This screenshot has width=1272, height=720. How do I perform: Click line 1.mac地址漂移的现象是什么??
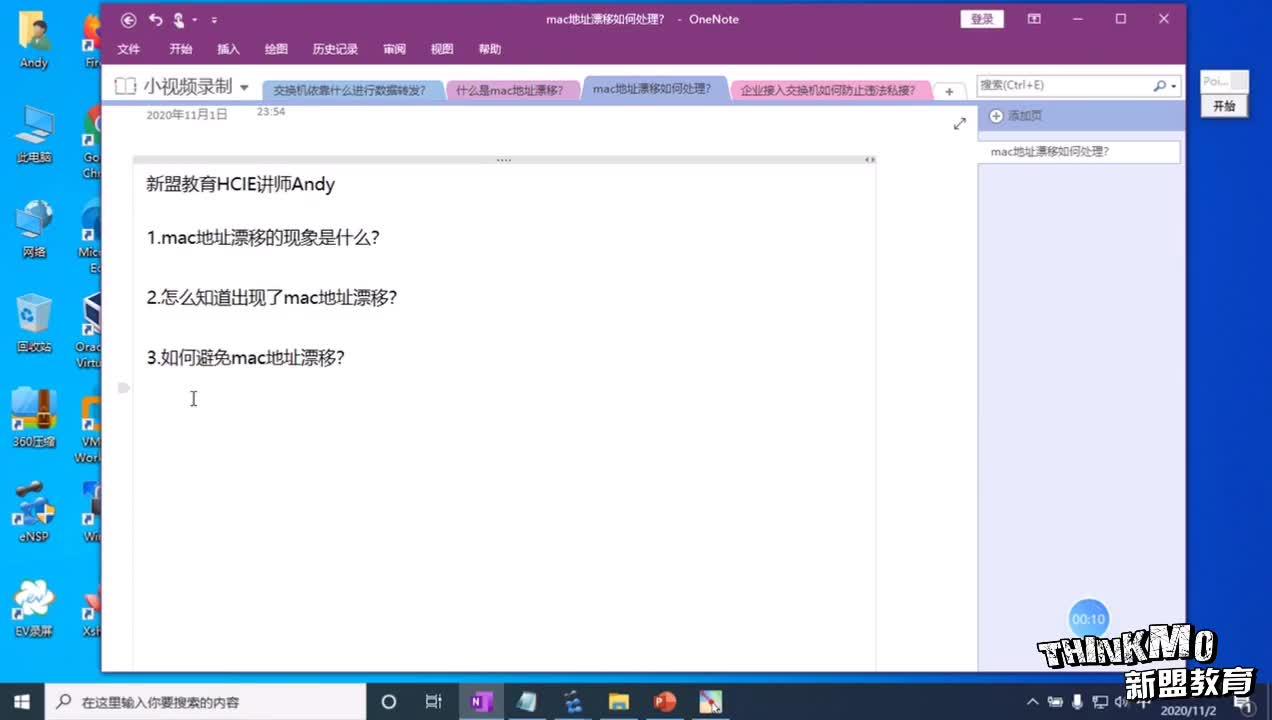[263, 238]
